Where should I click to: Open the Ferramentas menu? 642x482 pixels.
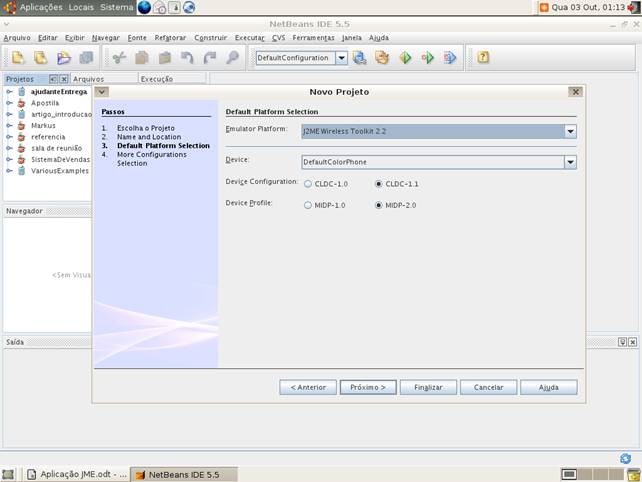coord(313,37)
